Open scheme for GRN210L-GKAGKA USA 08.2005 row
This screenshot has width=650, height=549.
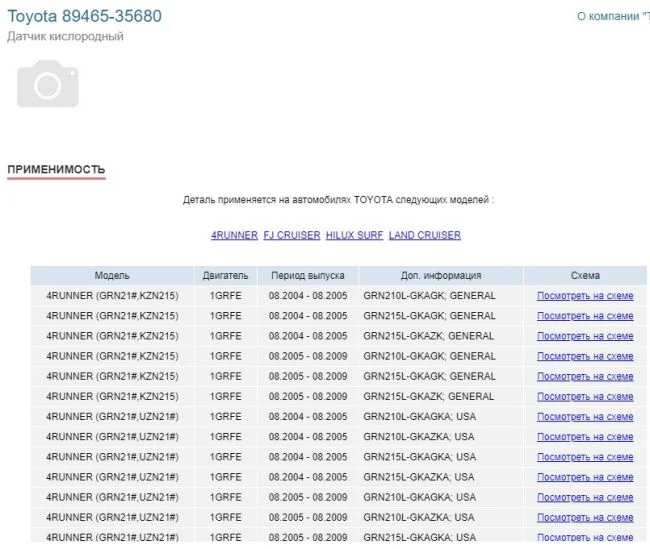[x=585, y=498]
